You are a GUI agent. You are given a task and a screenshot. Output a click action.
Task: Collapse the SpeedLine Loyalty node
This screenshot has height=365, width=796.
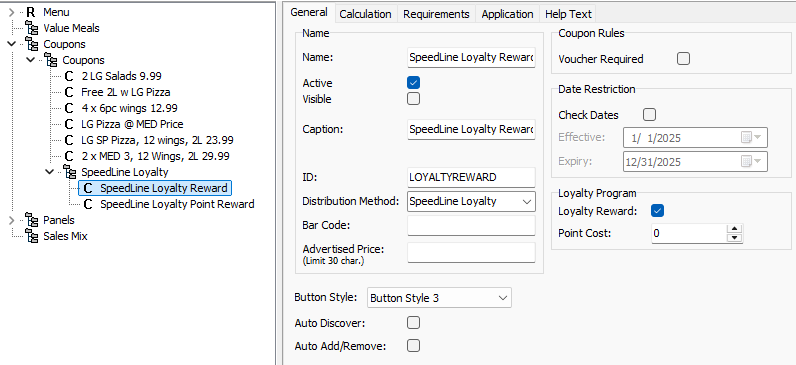point(50,172)
